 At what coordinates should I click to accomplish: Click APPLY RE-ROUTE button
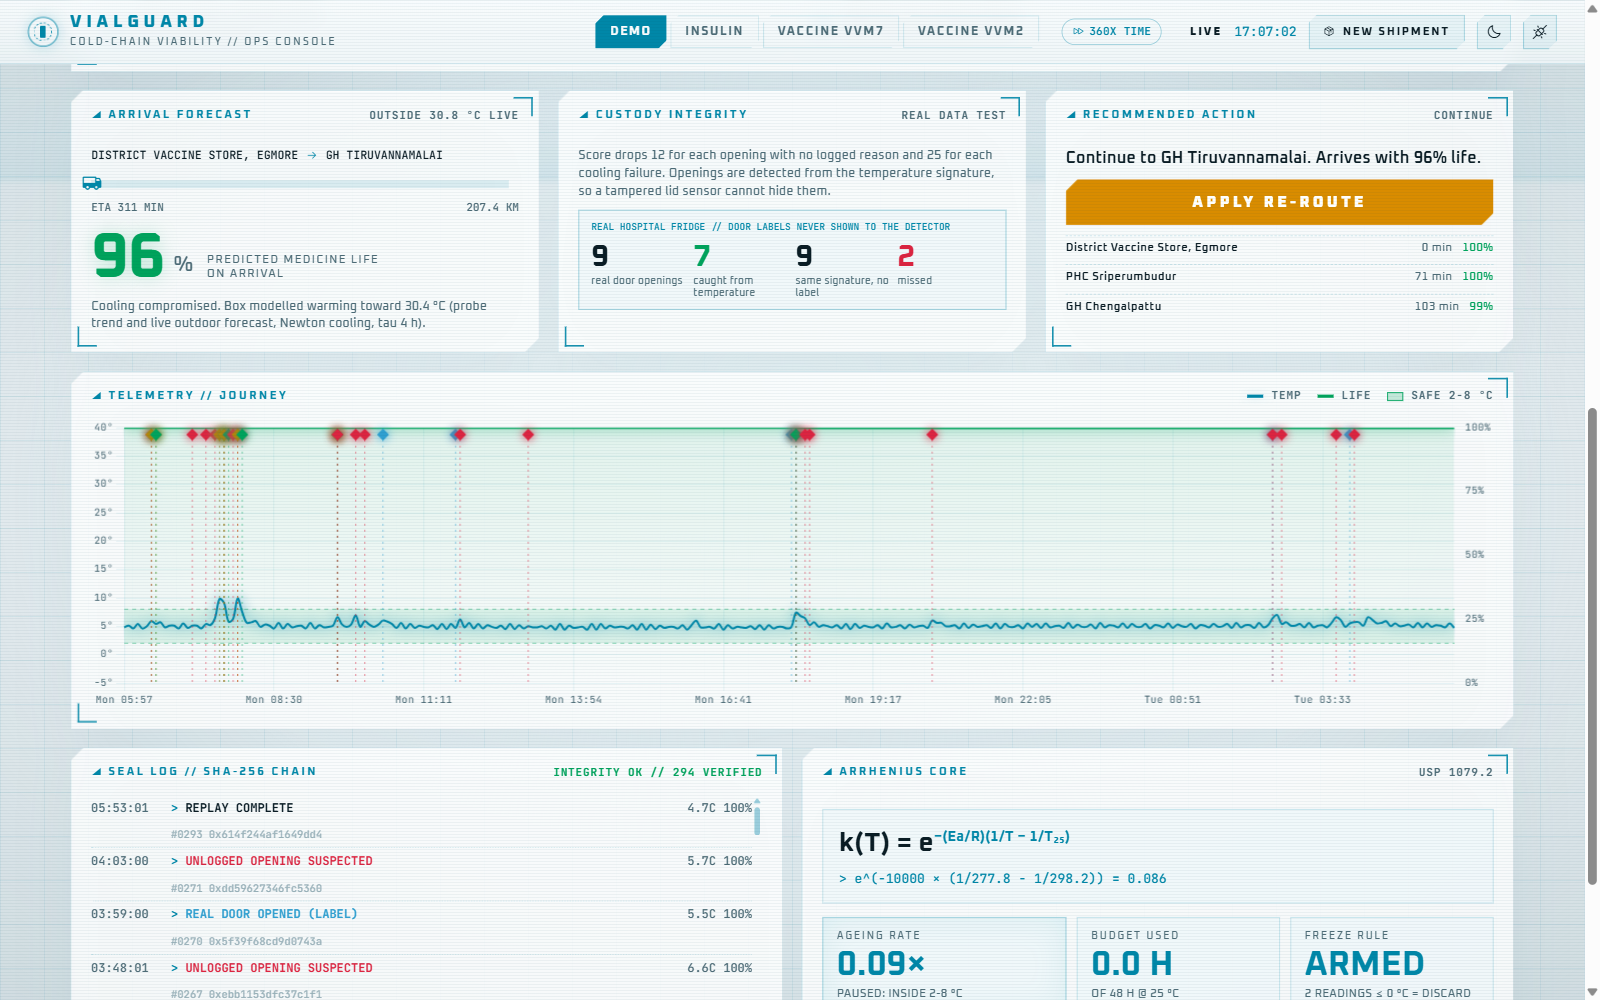pos(1279,202)
